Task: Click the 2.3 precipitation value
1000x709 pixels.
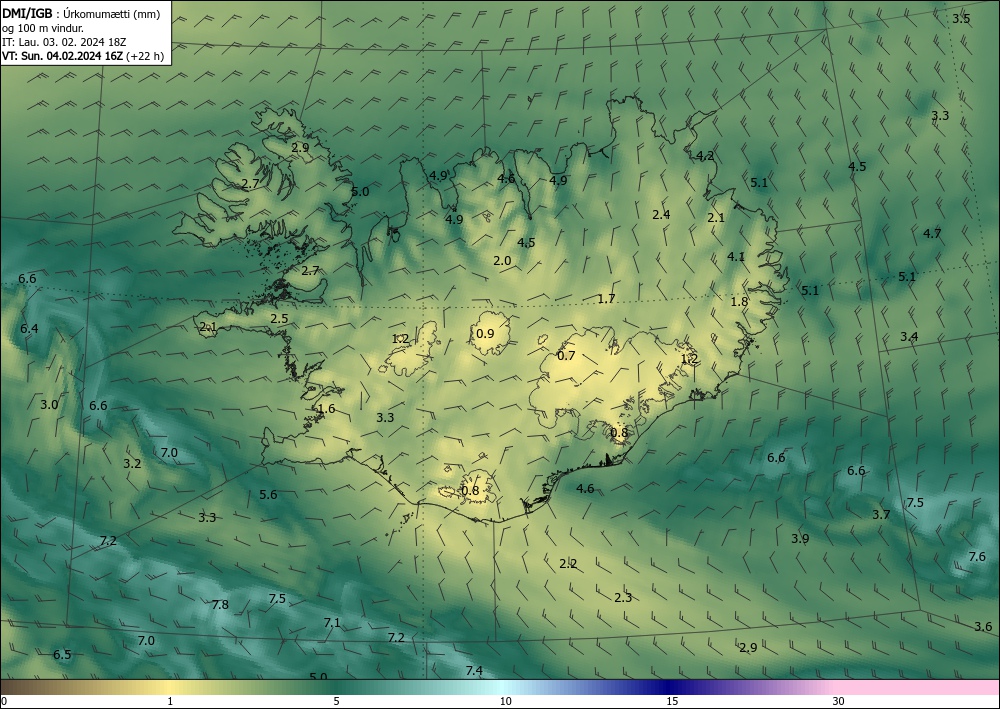Action: coord(623,597)
